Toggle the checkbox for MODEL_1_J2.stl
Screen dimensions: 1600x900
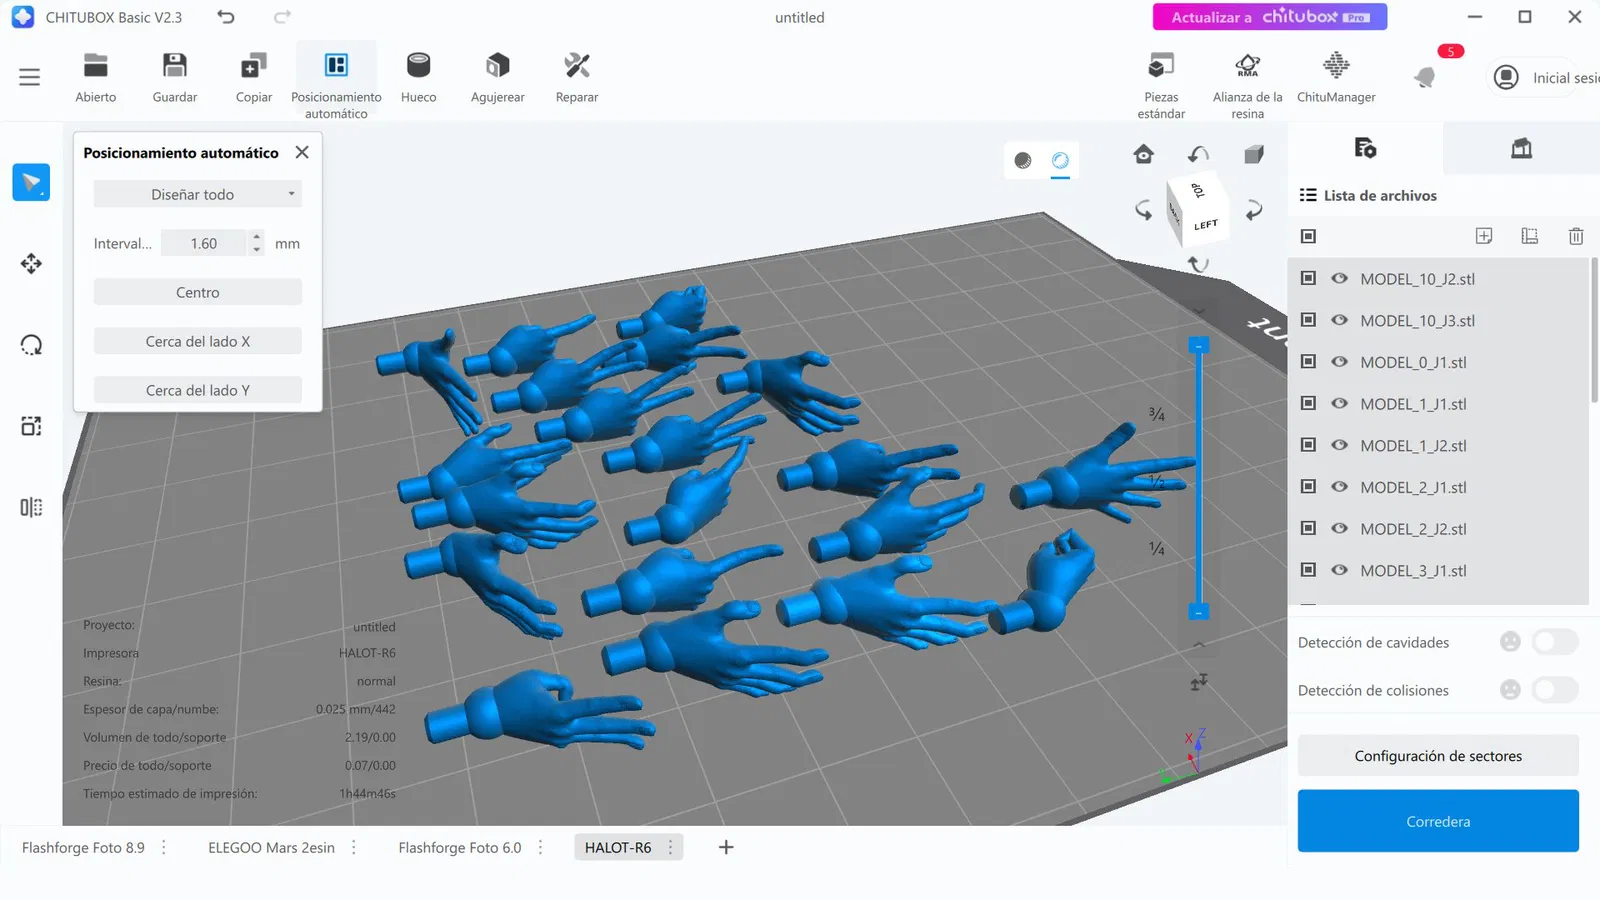click(1308, 445)
